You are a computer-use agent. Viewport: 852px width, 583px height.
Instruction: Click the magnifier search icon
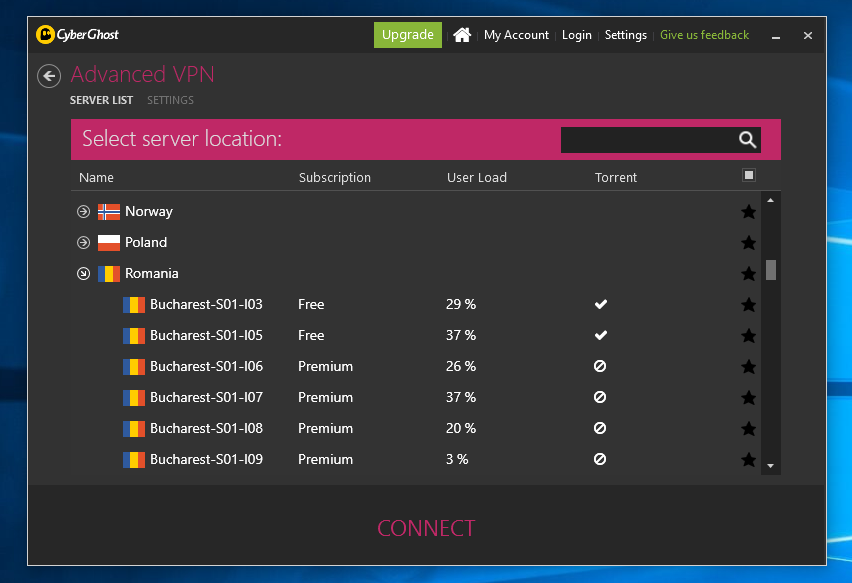point(747,140)
